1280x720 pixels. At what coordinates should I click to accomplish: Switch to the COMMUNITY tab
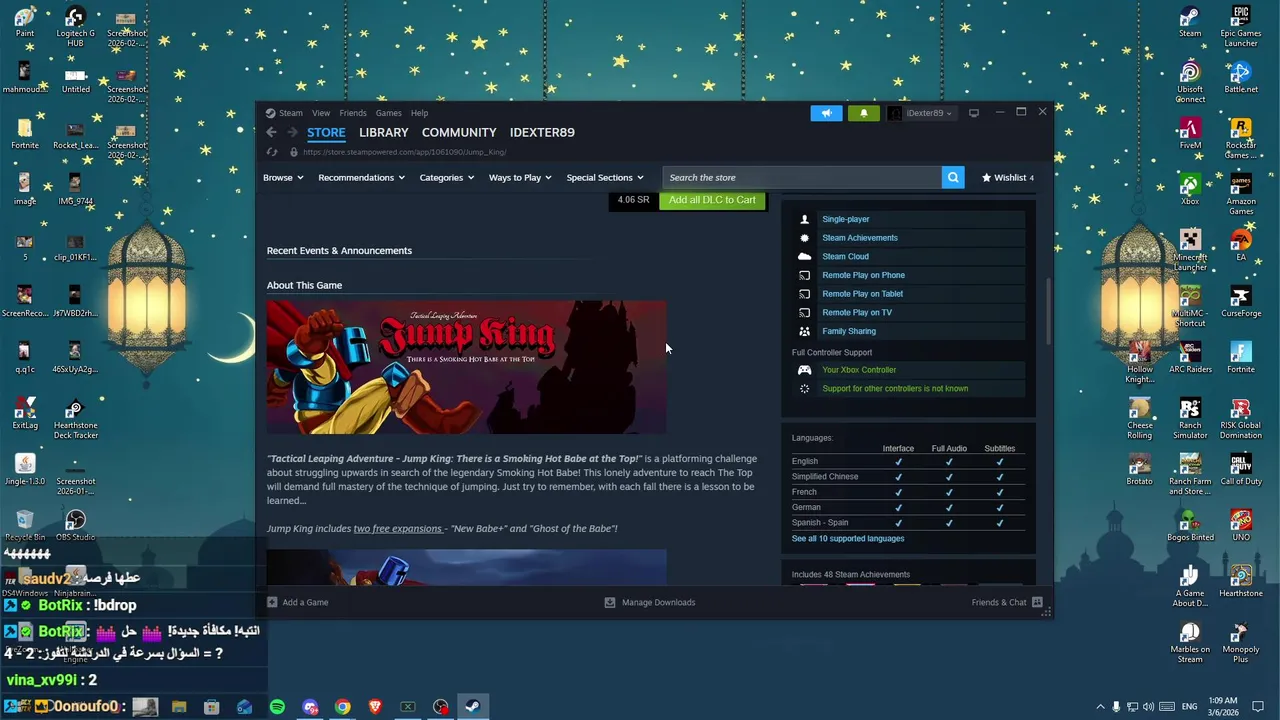pyautogui.click(x=459, y=132)
